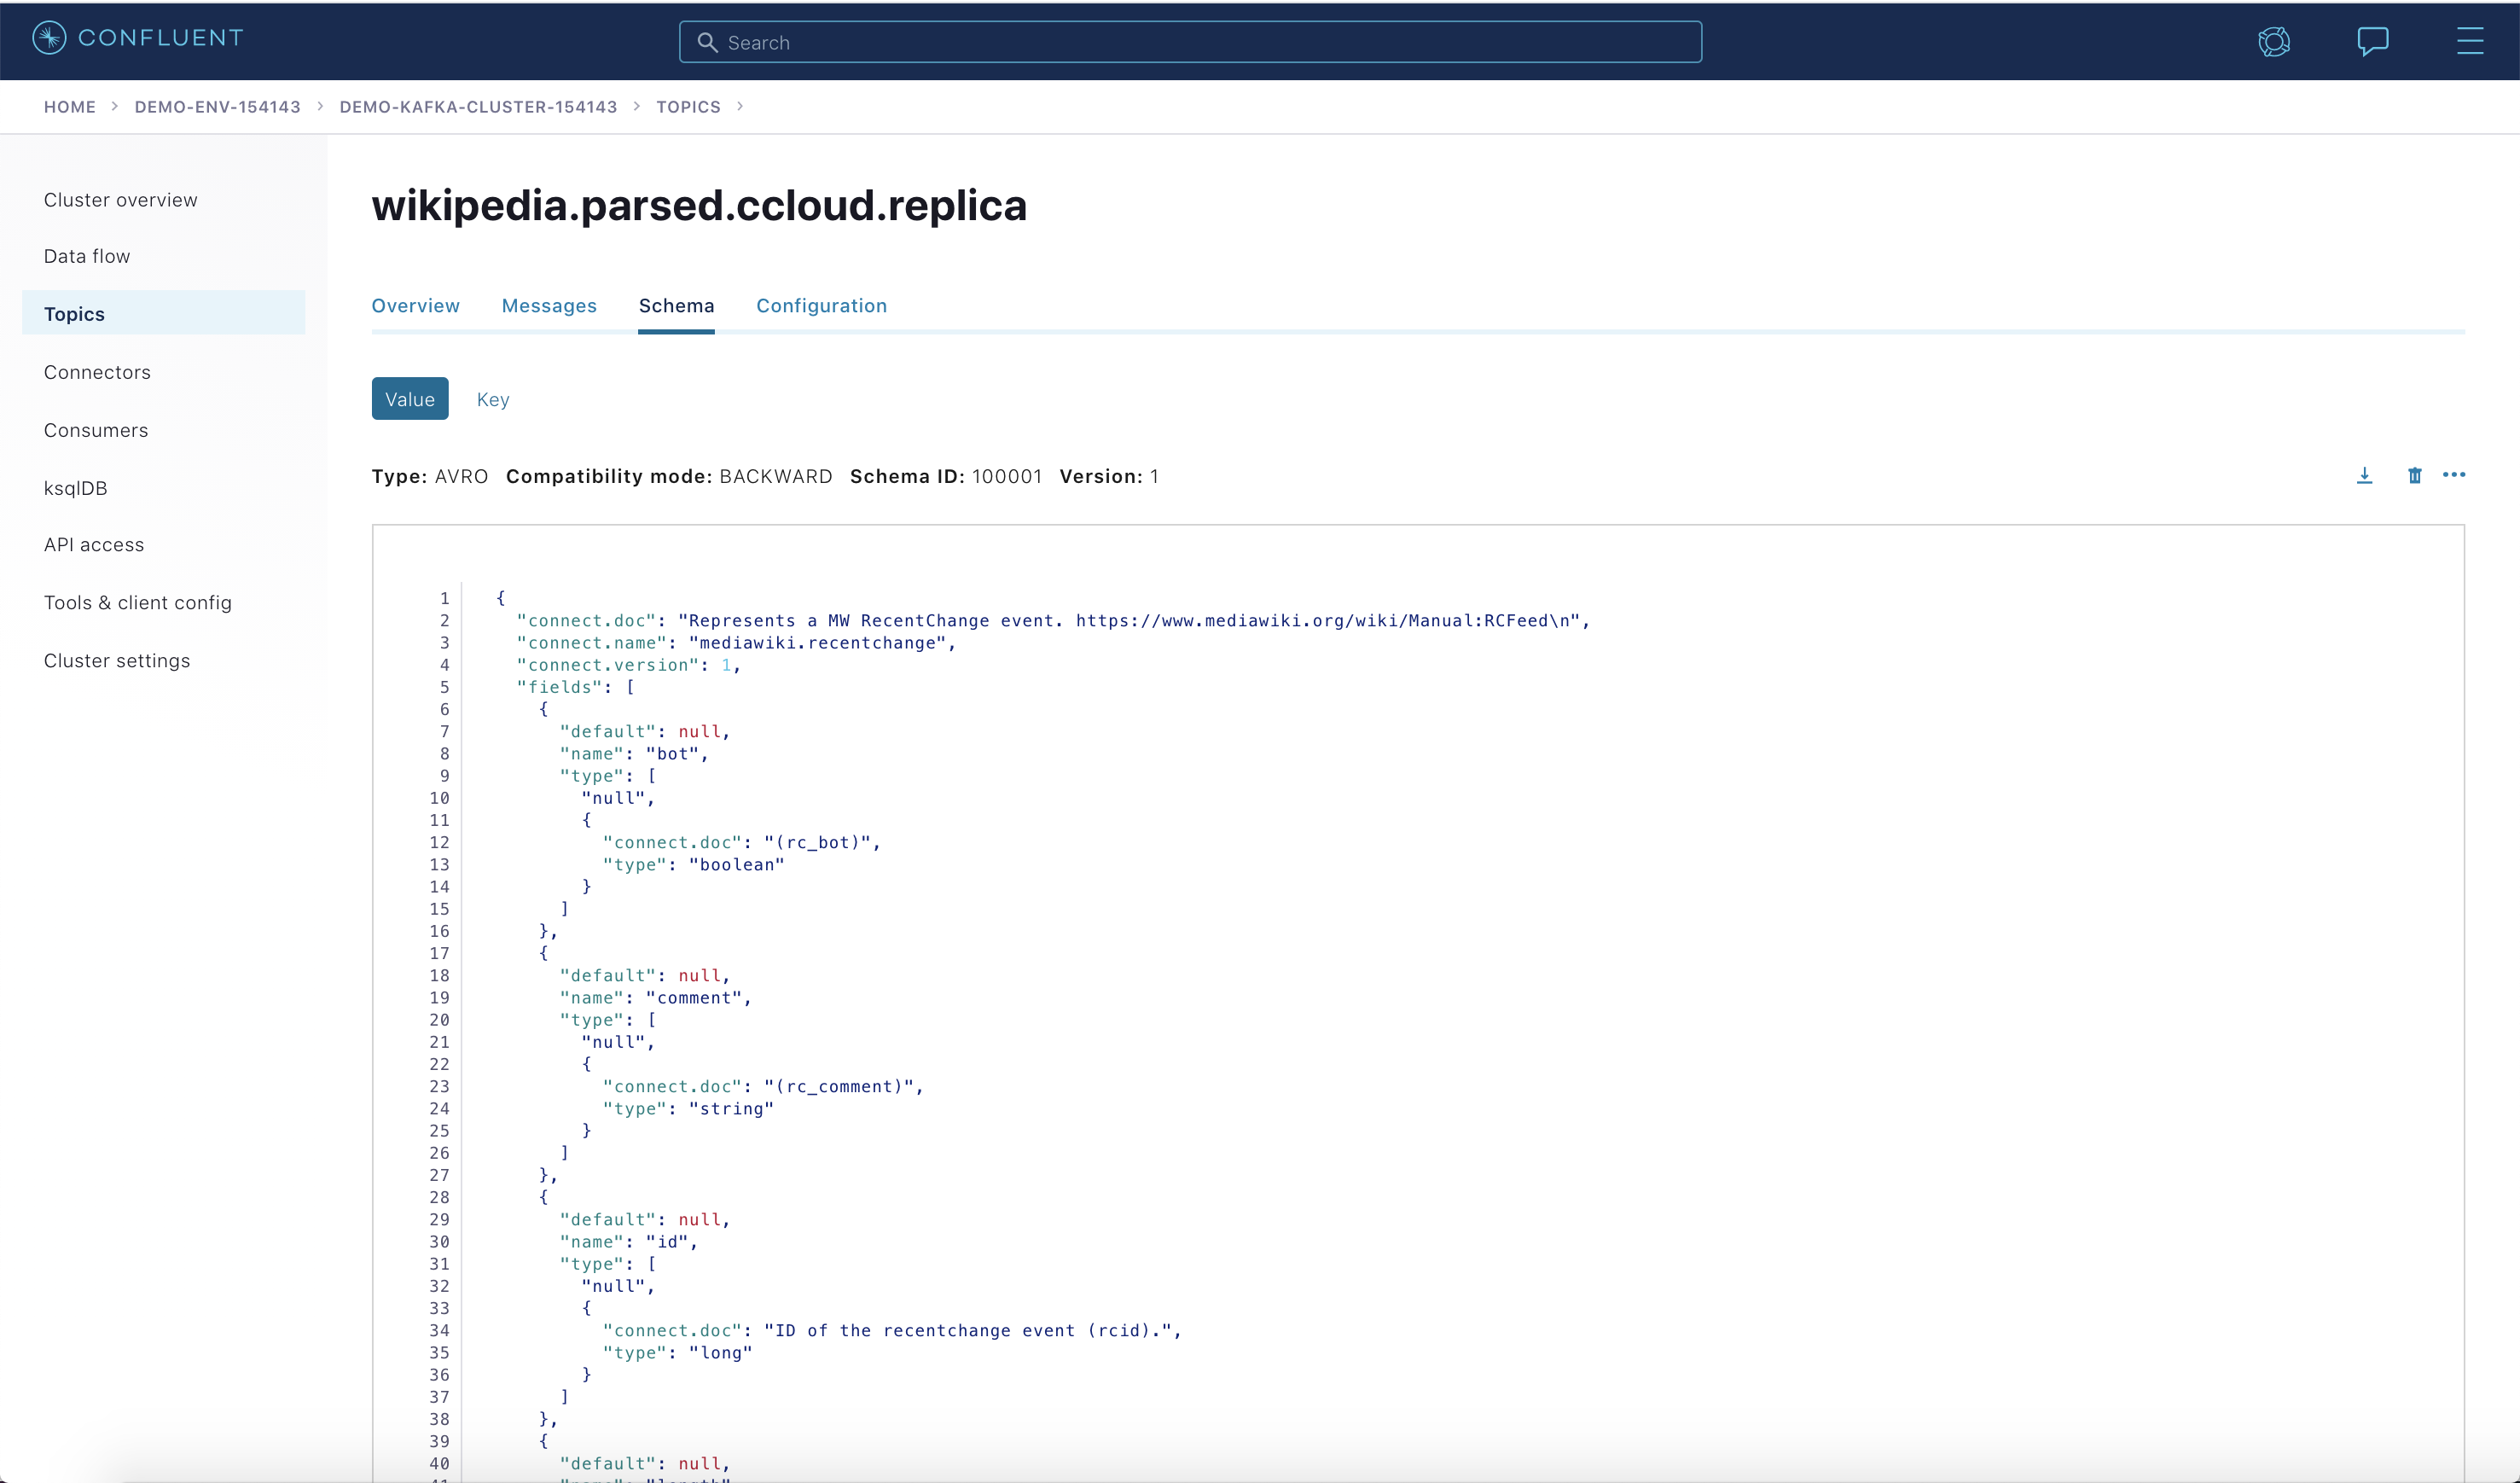Open the support lifebuoy icon
This screenshot has height=1483, width=2520.
pos(2274,42)
